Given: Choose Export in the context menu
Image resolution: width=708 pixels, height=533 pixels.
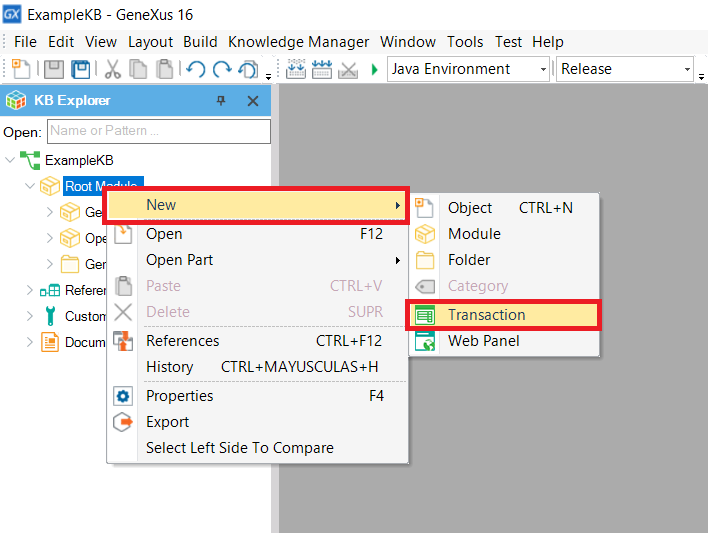Looking at the screenshot, I should pyautogui.click(x=257, y=422).
